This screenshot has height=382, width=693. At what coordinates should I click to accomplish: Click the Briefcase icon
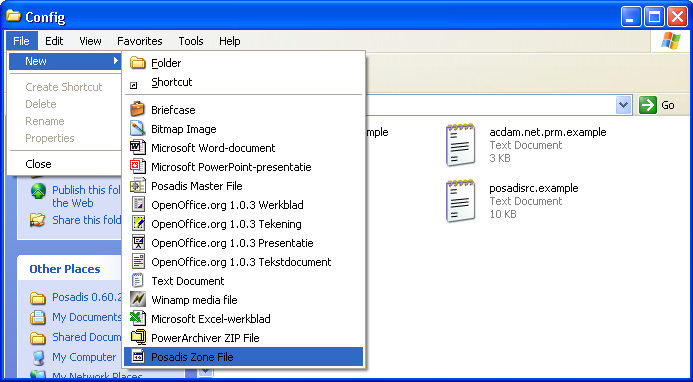coord(137,109)
